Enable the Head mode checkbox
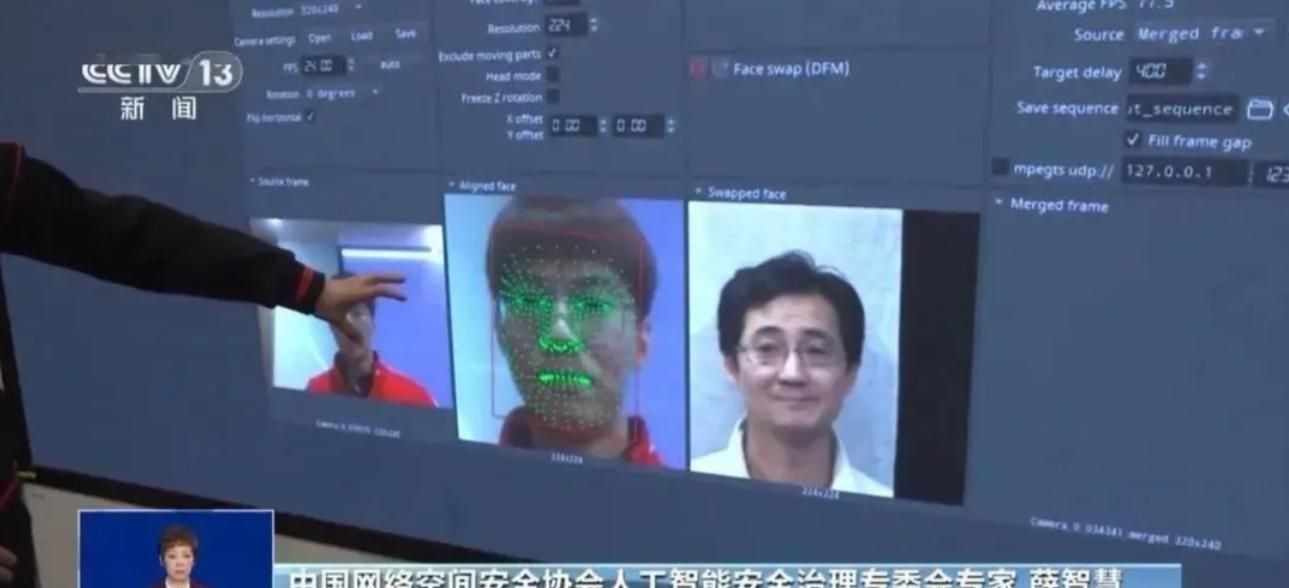The height and width of the screenshot is (588, 1289). pos(552,75)
